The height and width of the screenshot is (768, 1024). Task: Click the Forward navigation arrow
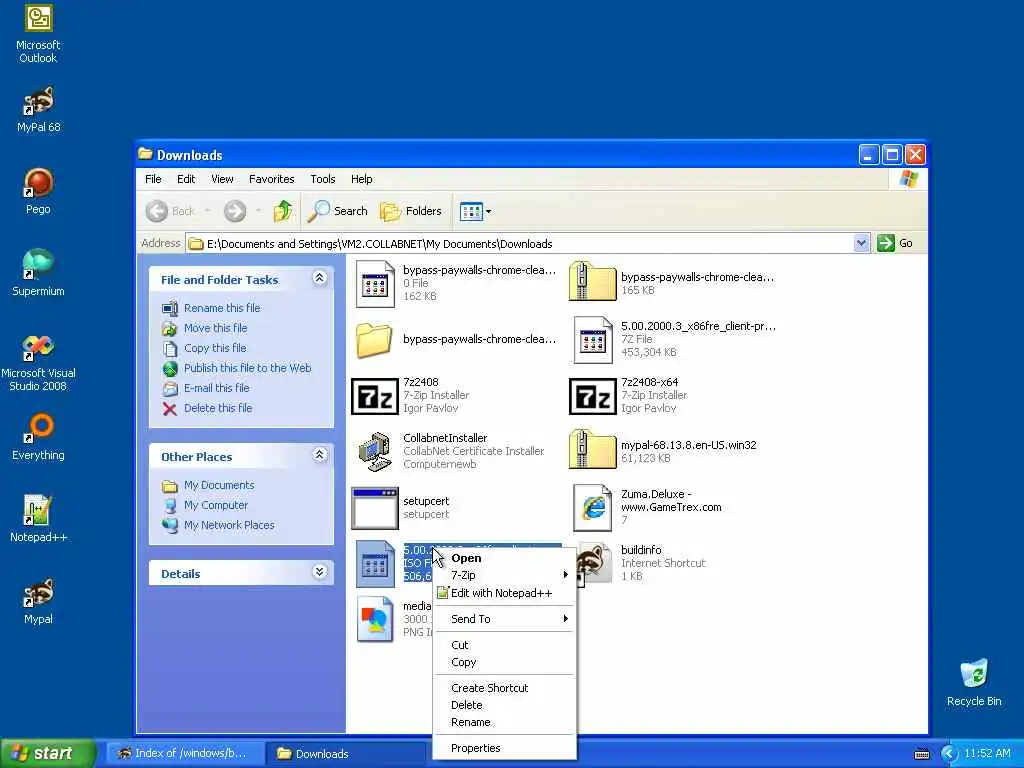click(235, 211)
